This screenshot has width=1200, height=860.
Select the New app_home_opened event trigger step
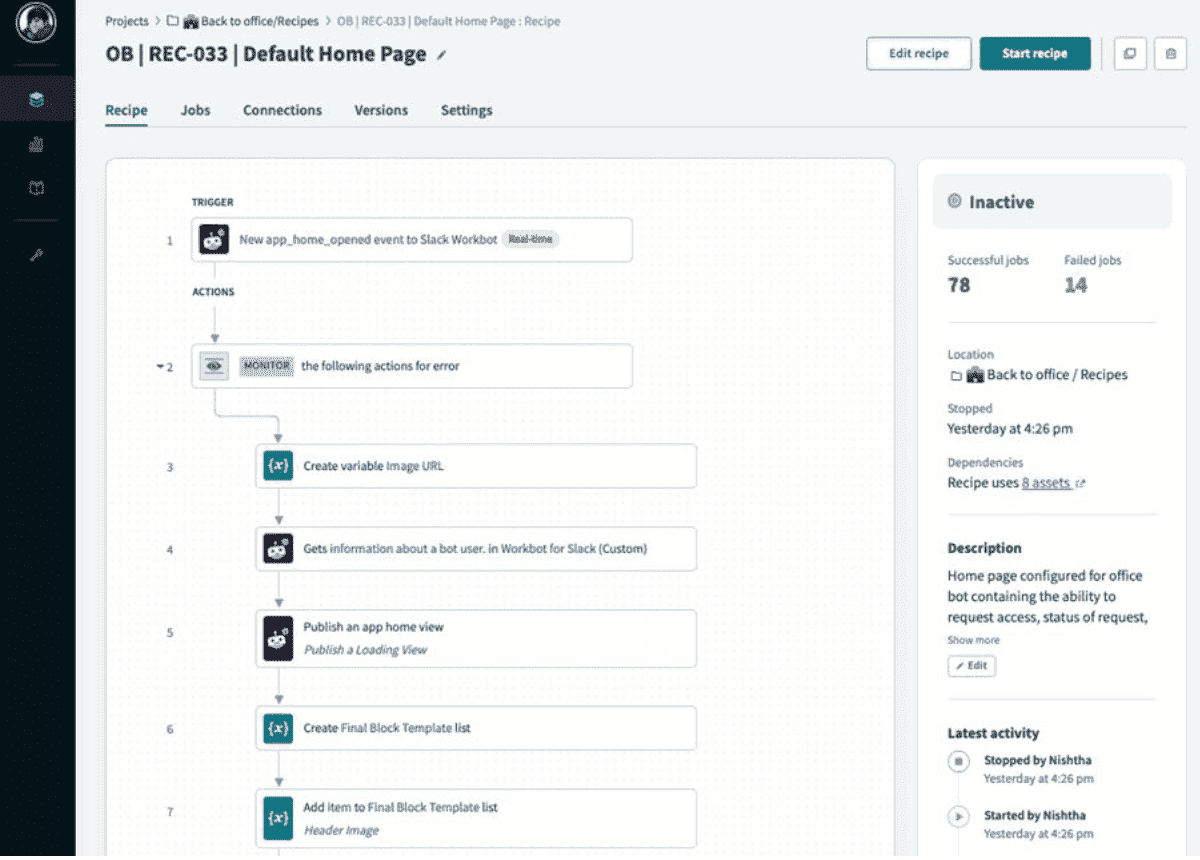coord(412,240)
